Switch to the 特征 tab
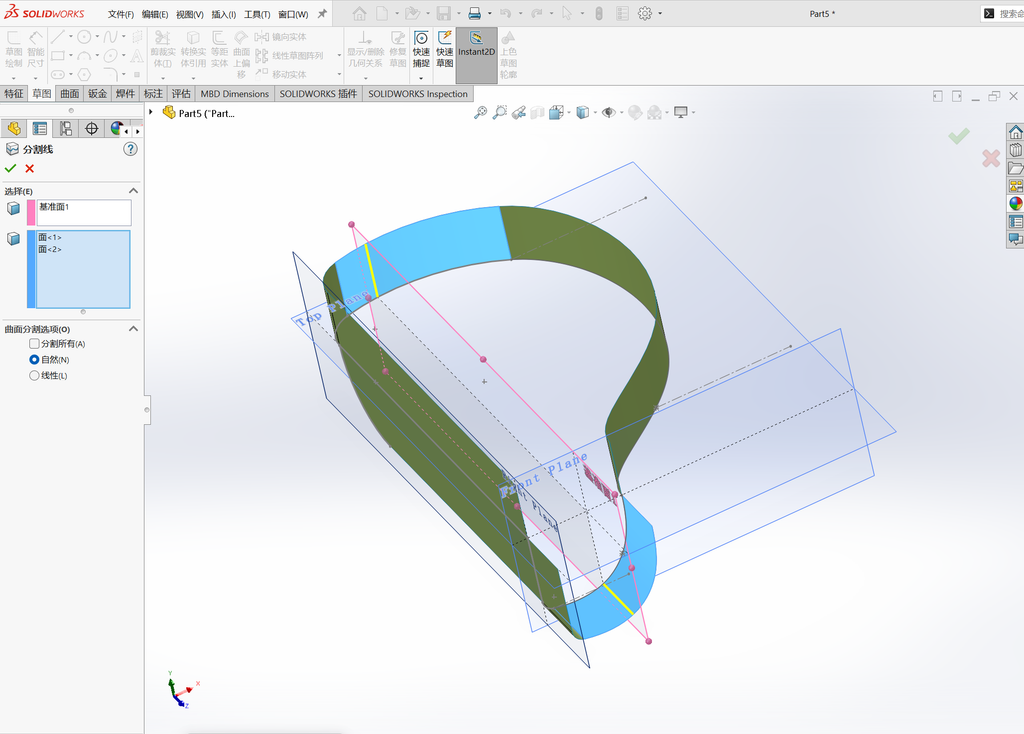The image size is (1024, 734). (x=14, y=93)
